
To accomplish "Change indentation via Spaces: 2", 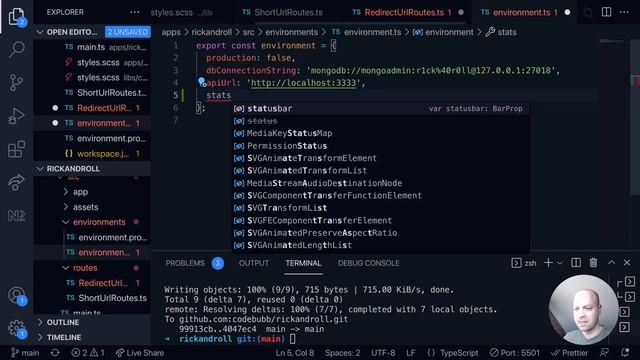I will pyautogui.click(x=342, y=353).
